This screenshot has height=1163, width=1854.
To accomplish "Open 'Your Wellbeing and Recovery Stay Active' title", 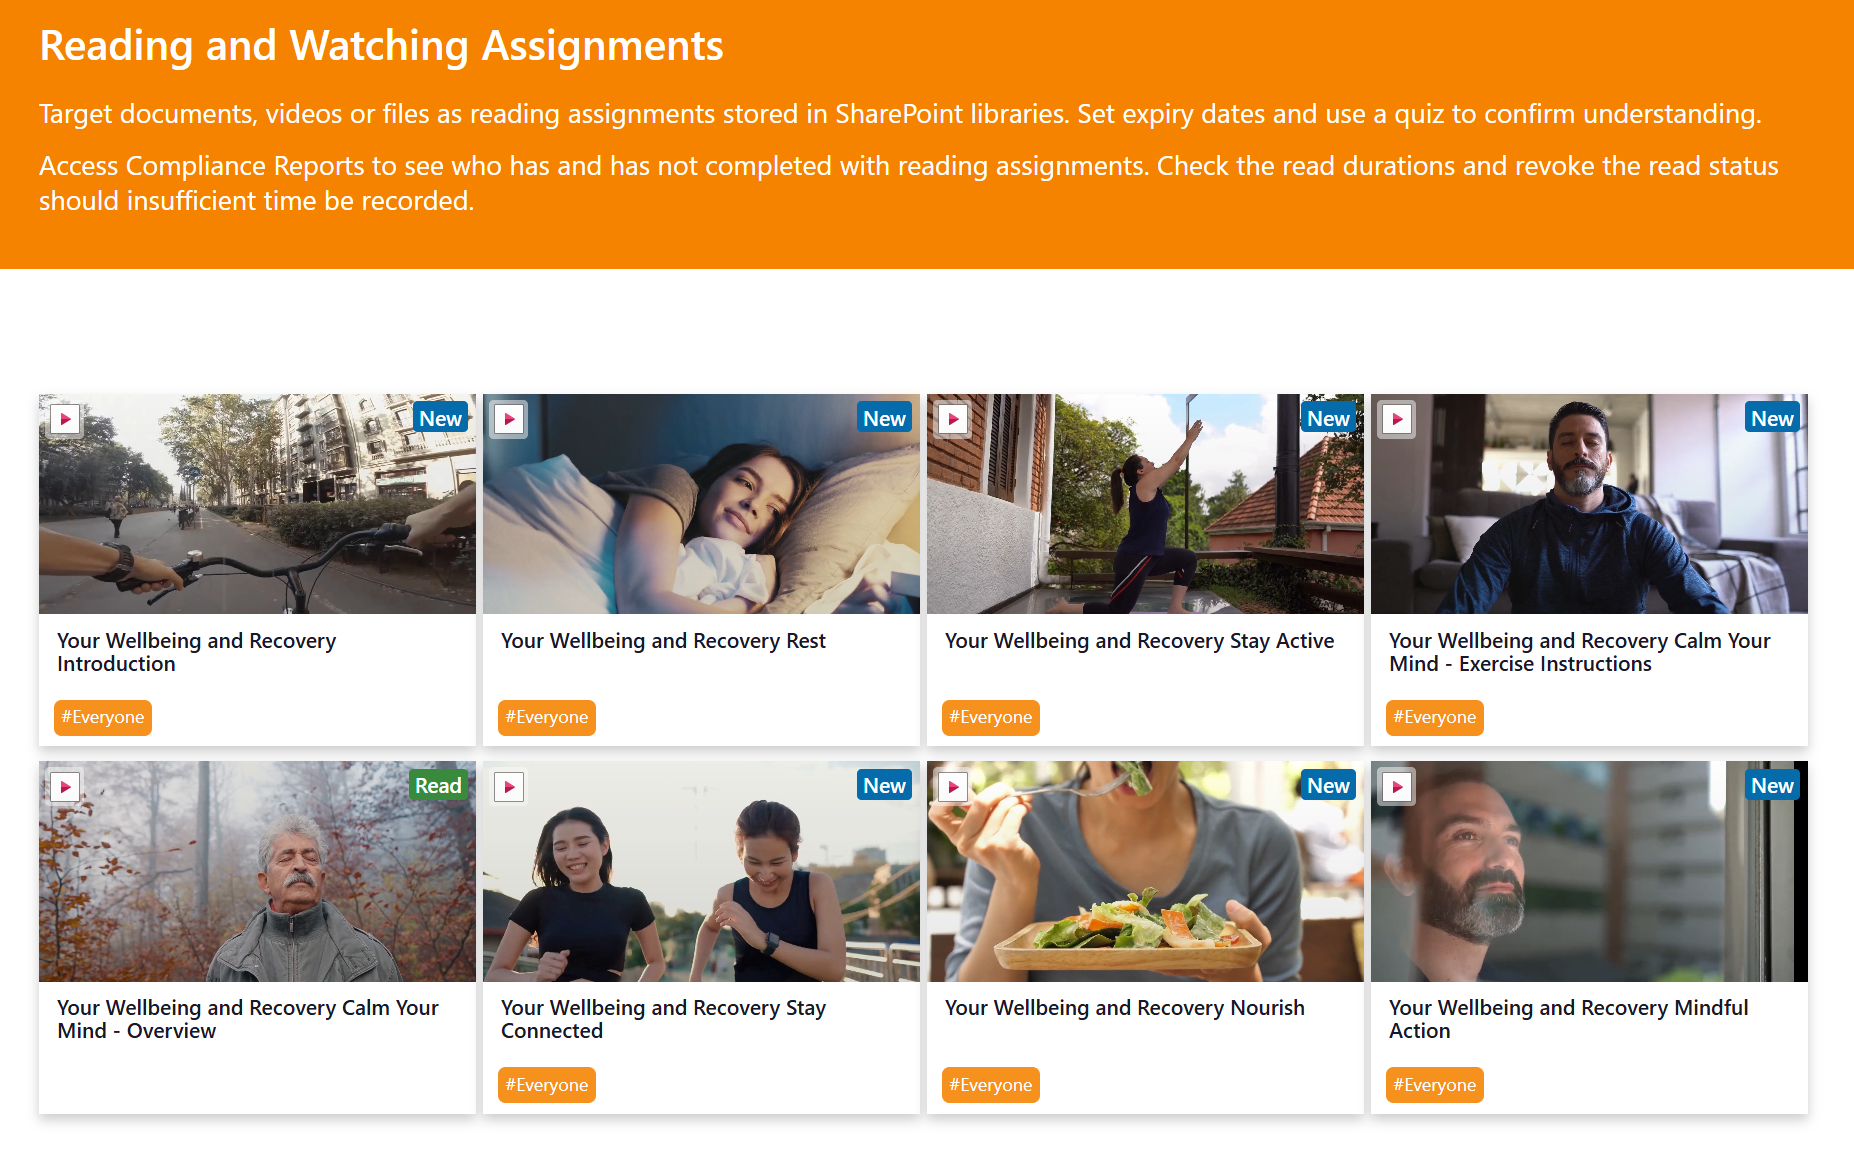I will [x=1139, y=641].
